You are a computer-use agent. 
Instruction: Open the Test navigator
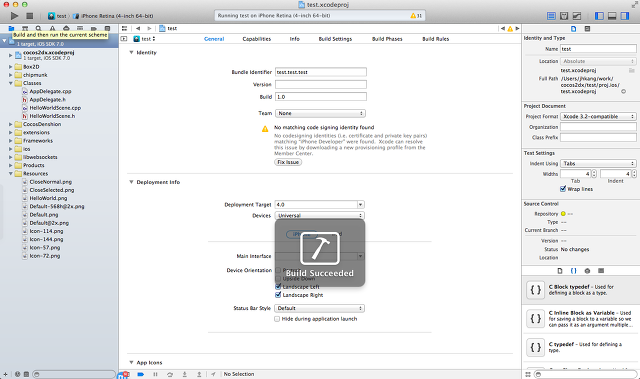[66, 29]
